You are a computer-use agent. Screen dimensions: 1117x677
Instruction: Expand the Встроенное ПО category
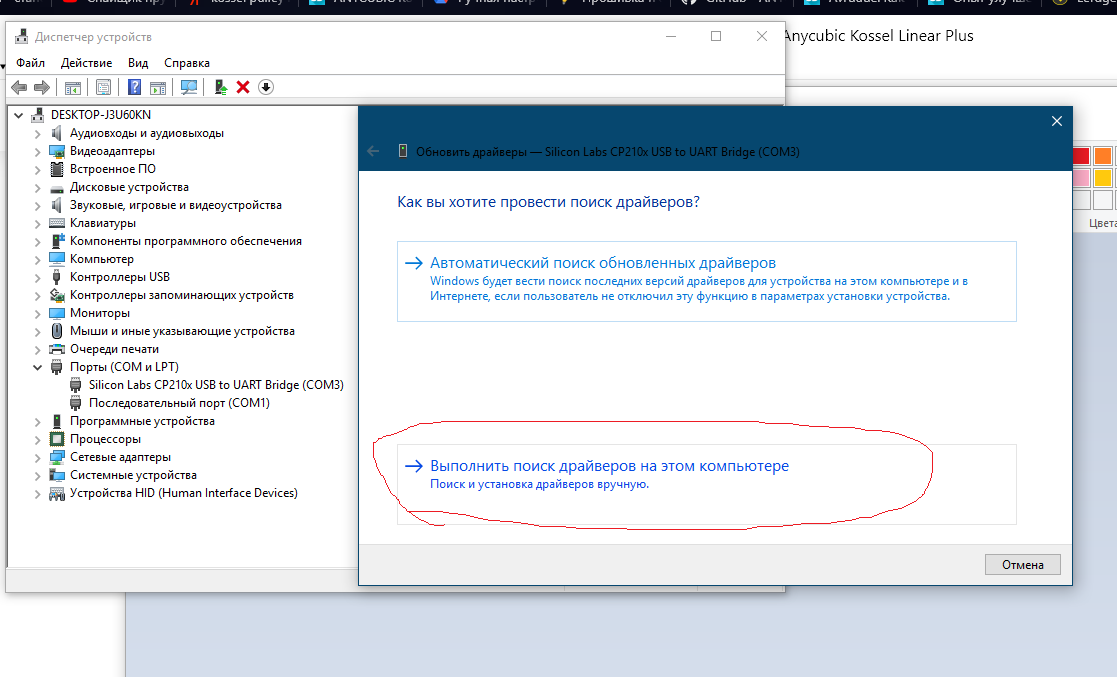click(37, 169)
